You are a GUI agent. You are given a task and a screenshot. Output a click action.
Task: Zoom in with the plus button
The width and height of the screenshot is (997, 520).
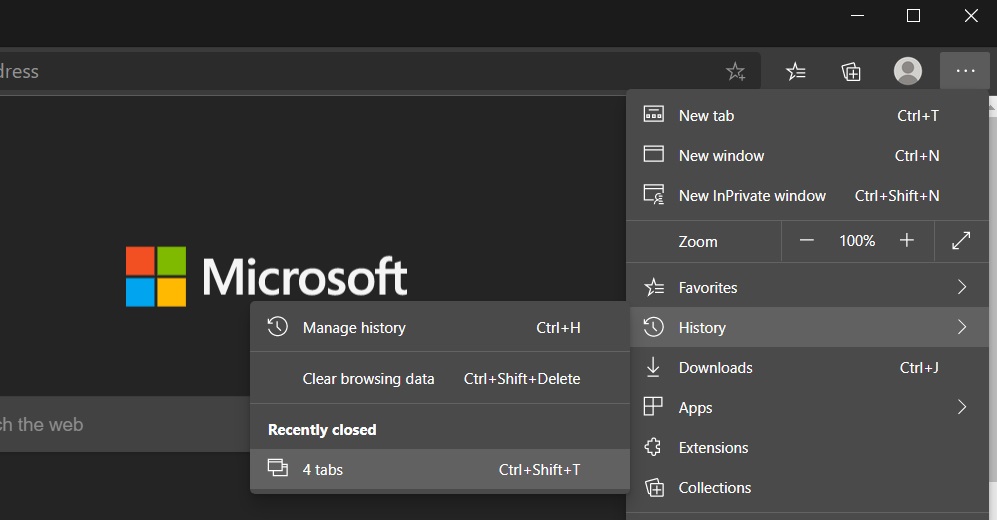click(x=907, y=241)
